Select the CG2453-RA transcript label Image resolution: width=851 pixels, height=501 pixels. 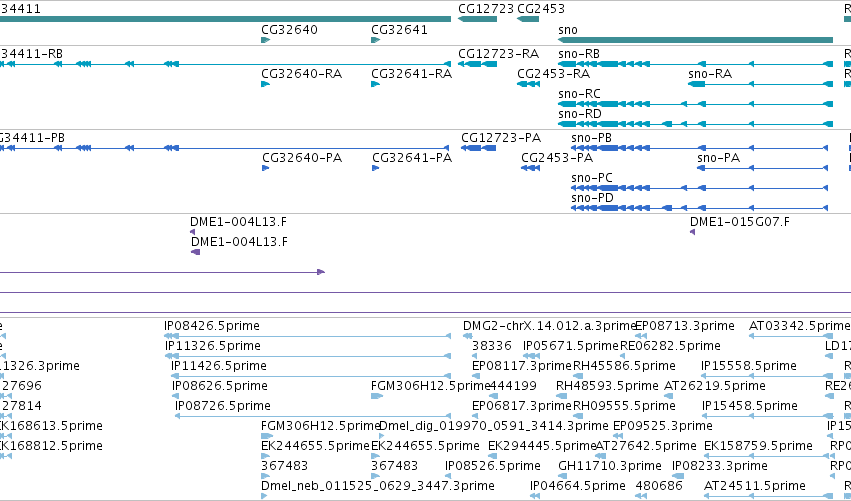click(554, 74)
